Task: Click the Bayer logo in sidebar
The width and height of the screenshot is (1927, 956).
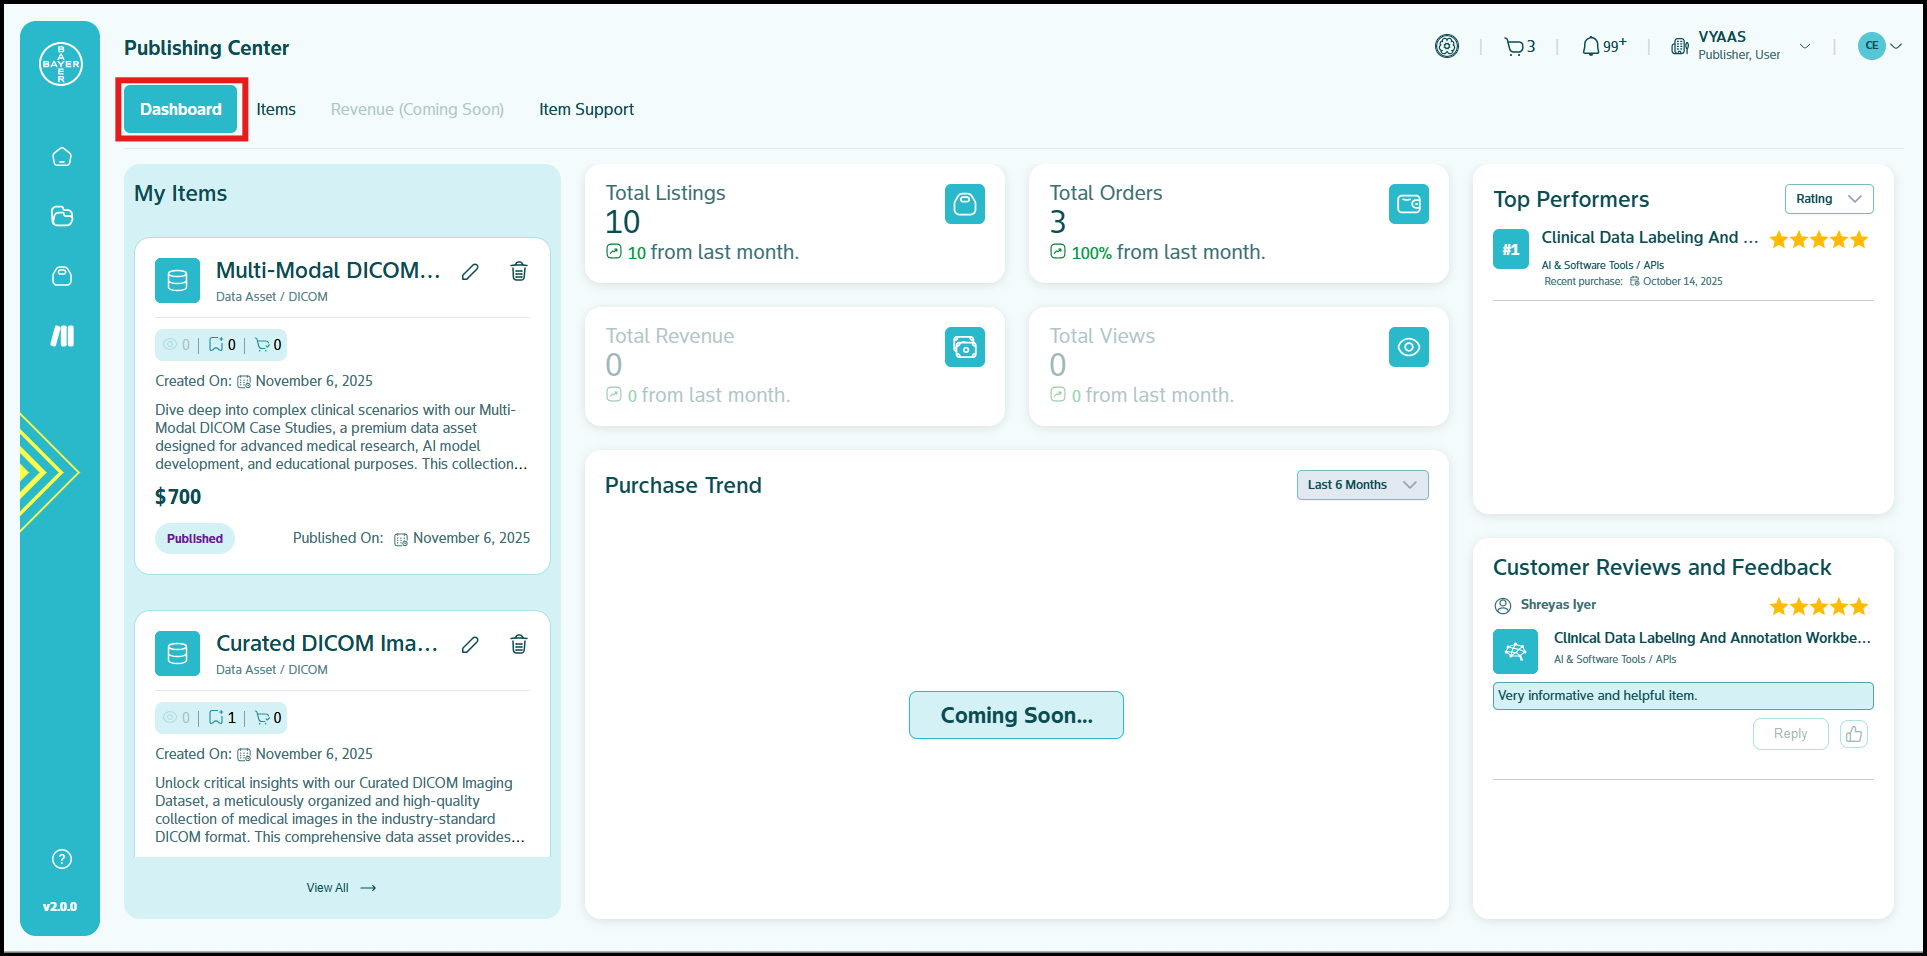Action: 61,64
